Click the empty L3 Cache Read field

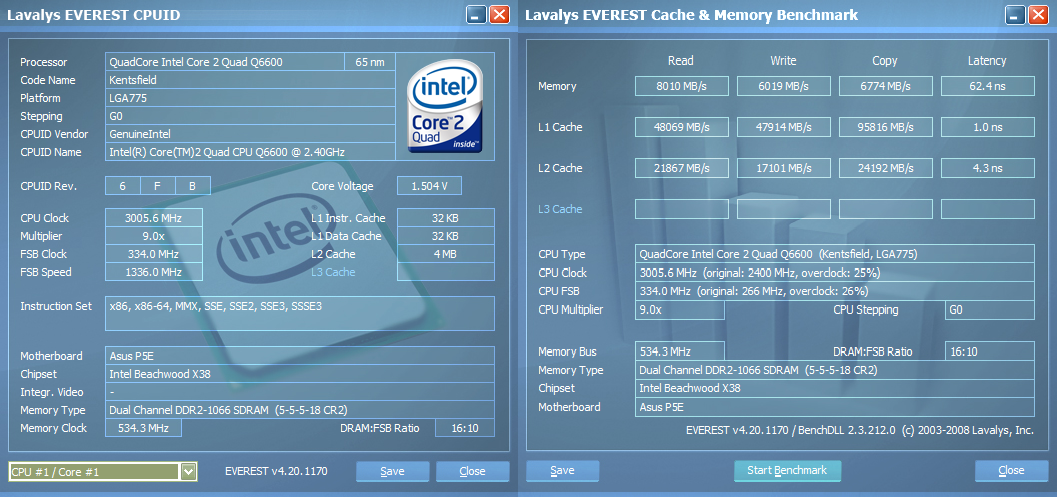(x=682, y=209)
